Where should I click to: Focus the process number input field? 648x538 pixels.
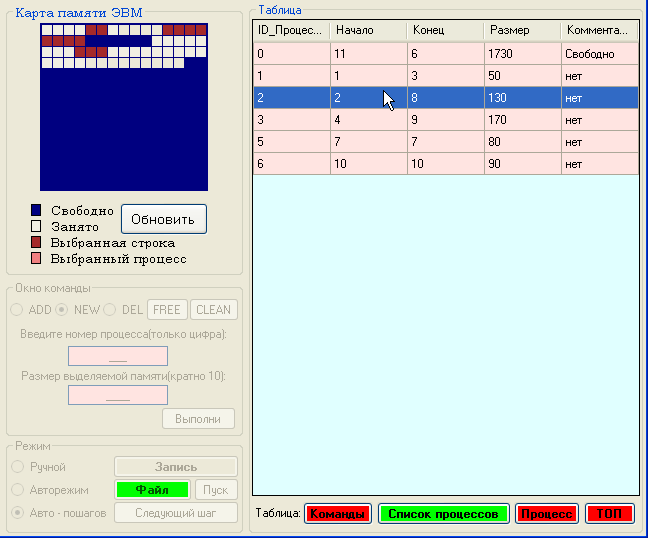point(118,356)
